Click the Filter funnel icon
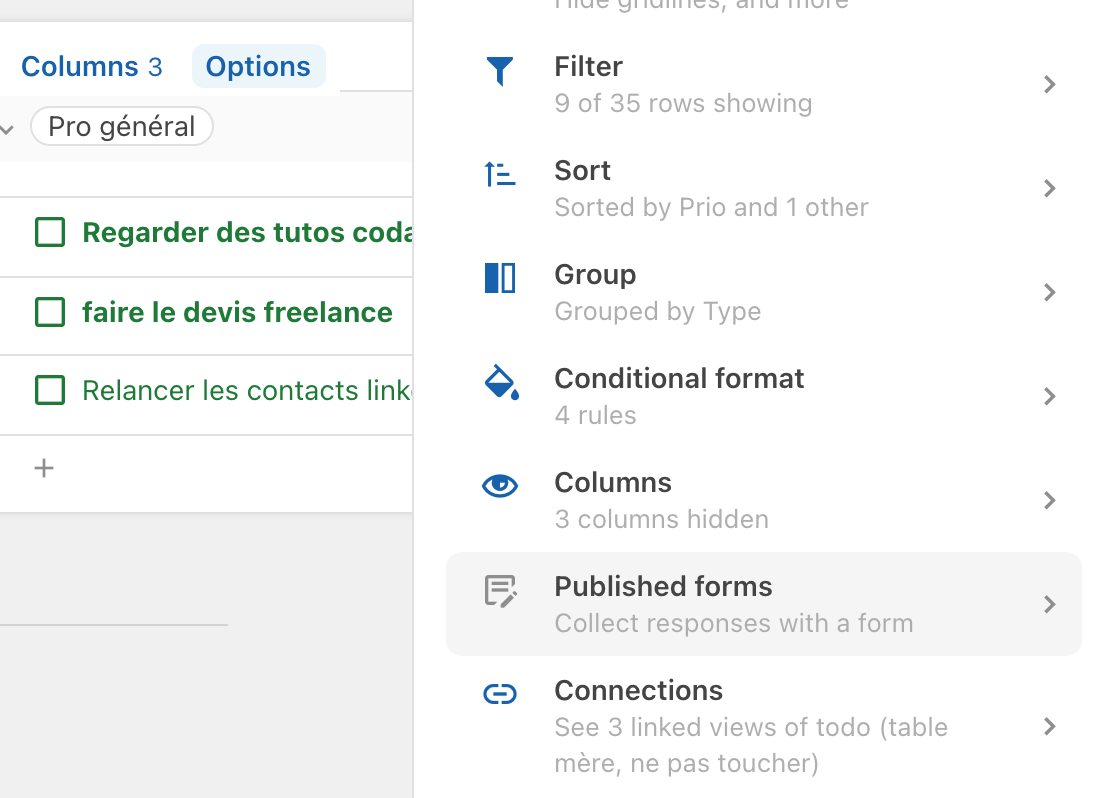The width and height of the screenshot is (1108, 798). coord(499,71)
